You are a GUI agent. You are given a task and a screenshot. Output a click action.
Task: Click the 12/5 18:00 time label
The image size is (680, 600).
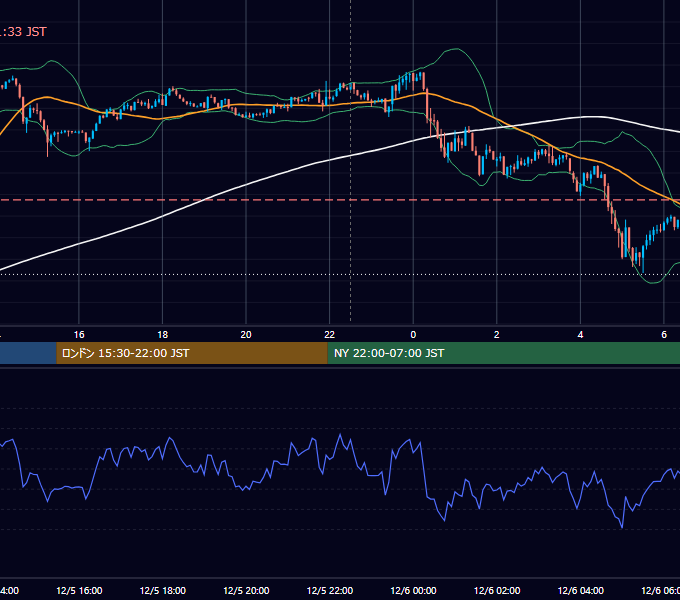point(163,590)
